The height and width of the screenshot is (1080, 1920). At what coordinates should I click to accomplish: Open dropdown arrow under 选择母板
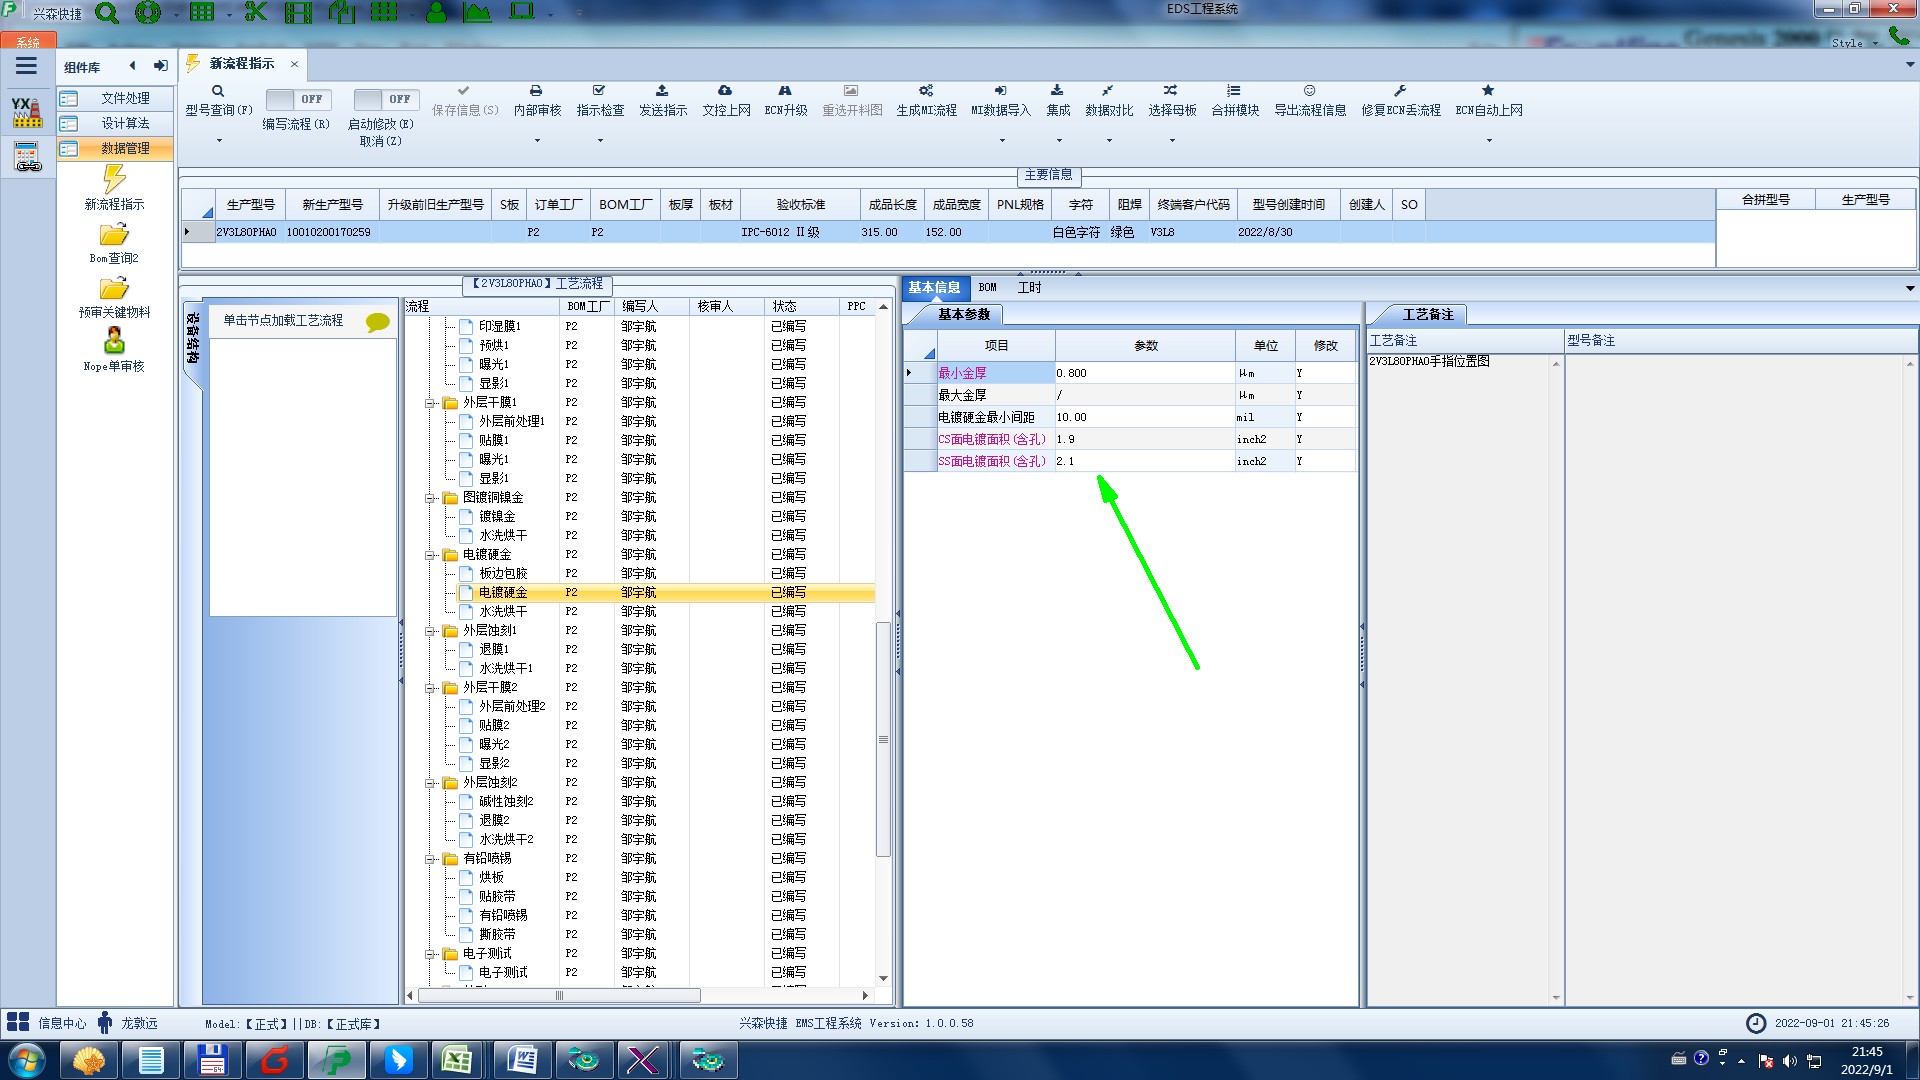[1172, 140]
